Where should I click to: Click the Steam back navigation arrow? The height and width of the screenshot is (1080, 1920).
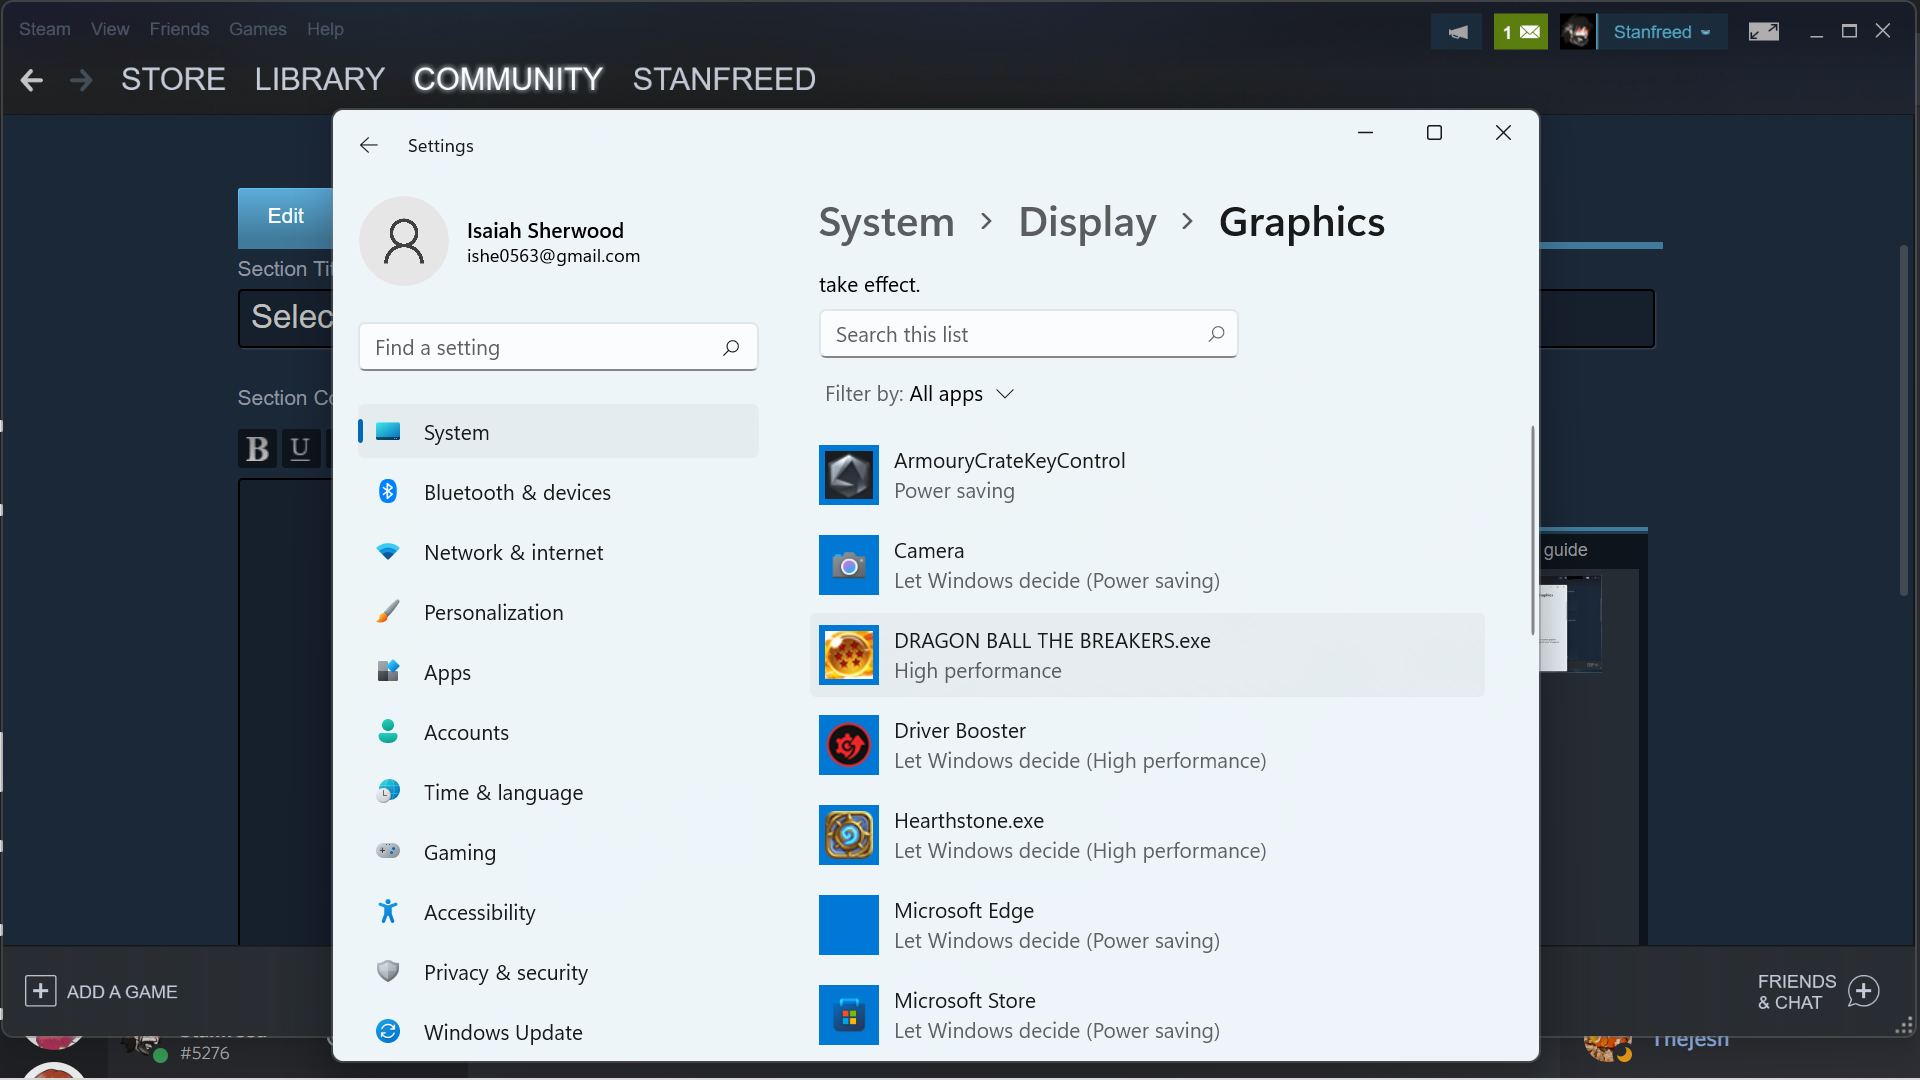[x=32, y=80]
